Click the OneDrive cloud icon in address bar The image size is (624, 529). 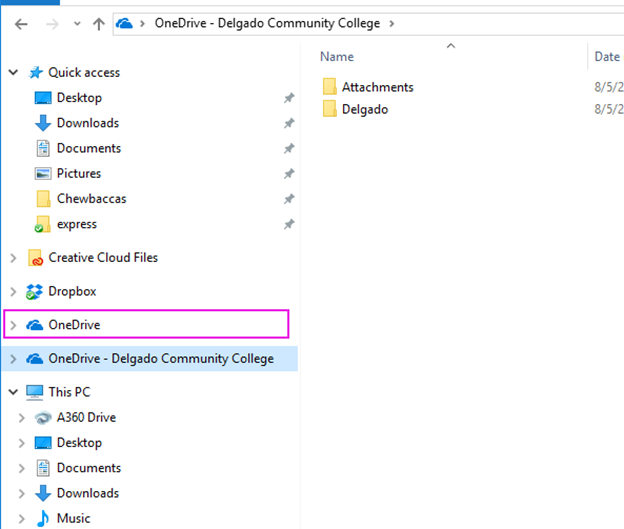[x=124, y=23]
